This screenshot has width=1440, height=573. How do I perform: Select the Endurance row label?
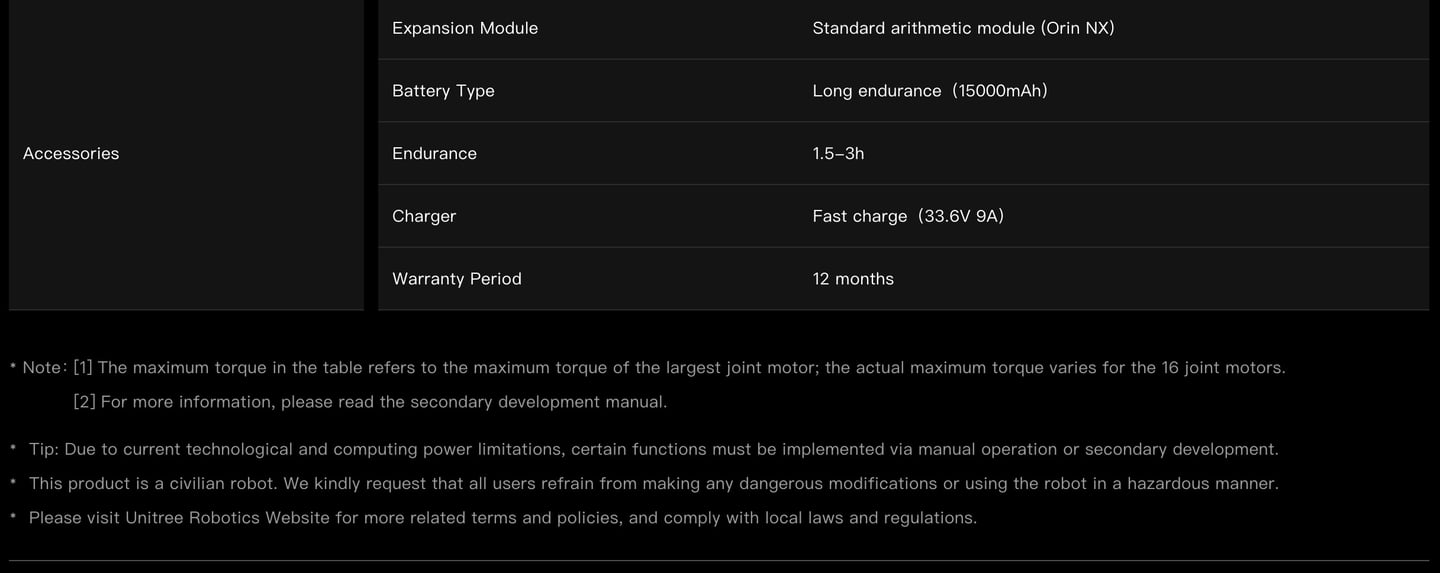434,153
